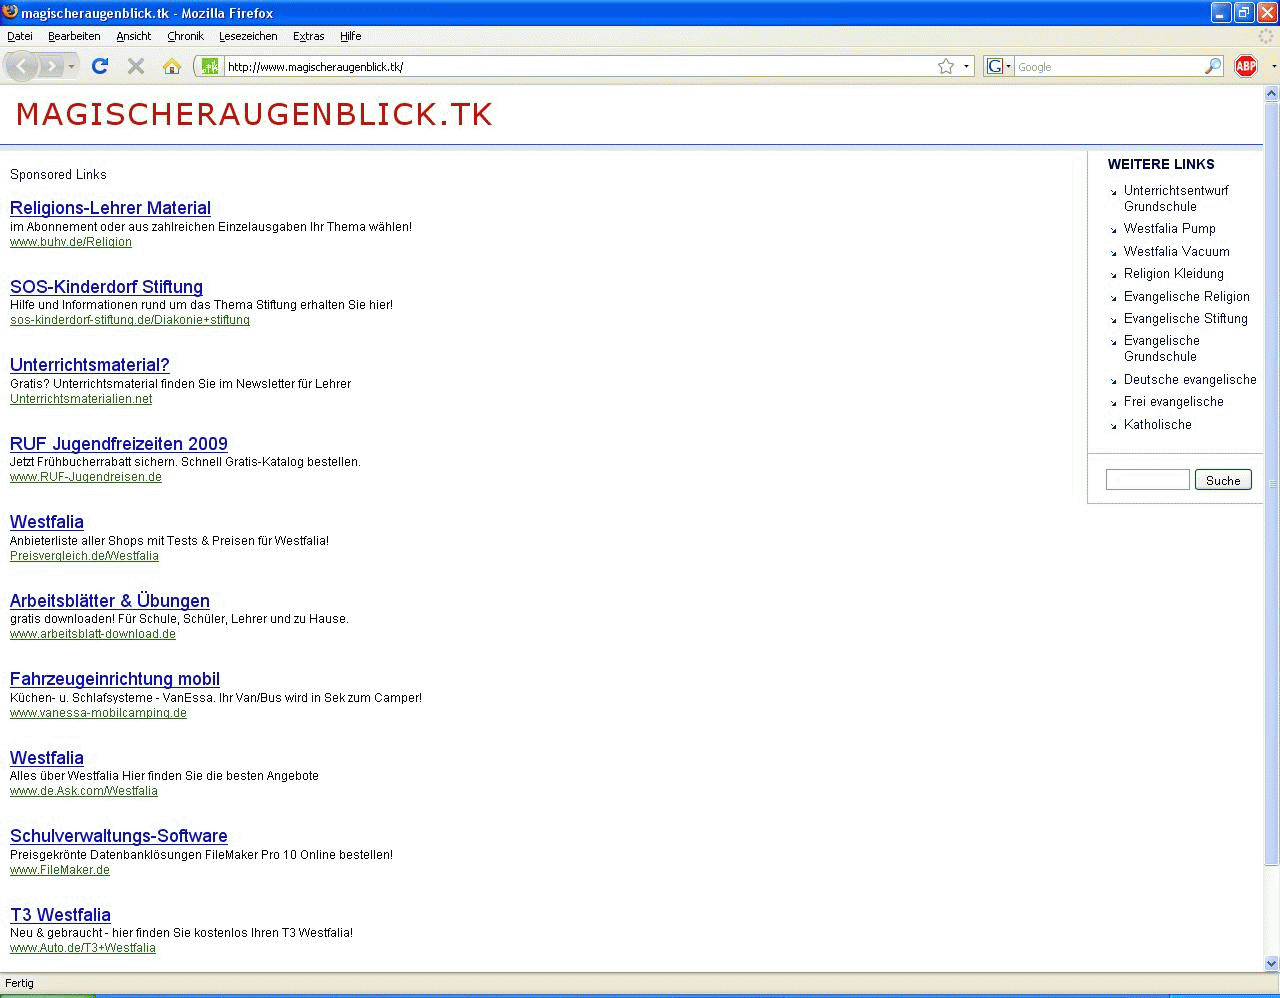Open the www.FileMaker.de link
Viewport: 1280px width, 998px height.
[x=60, y=870]
